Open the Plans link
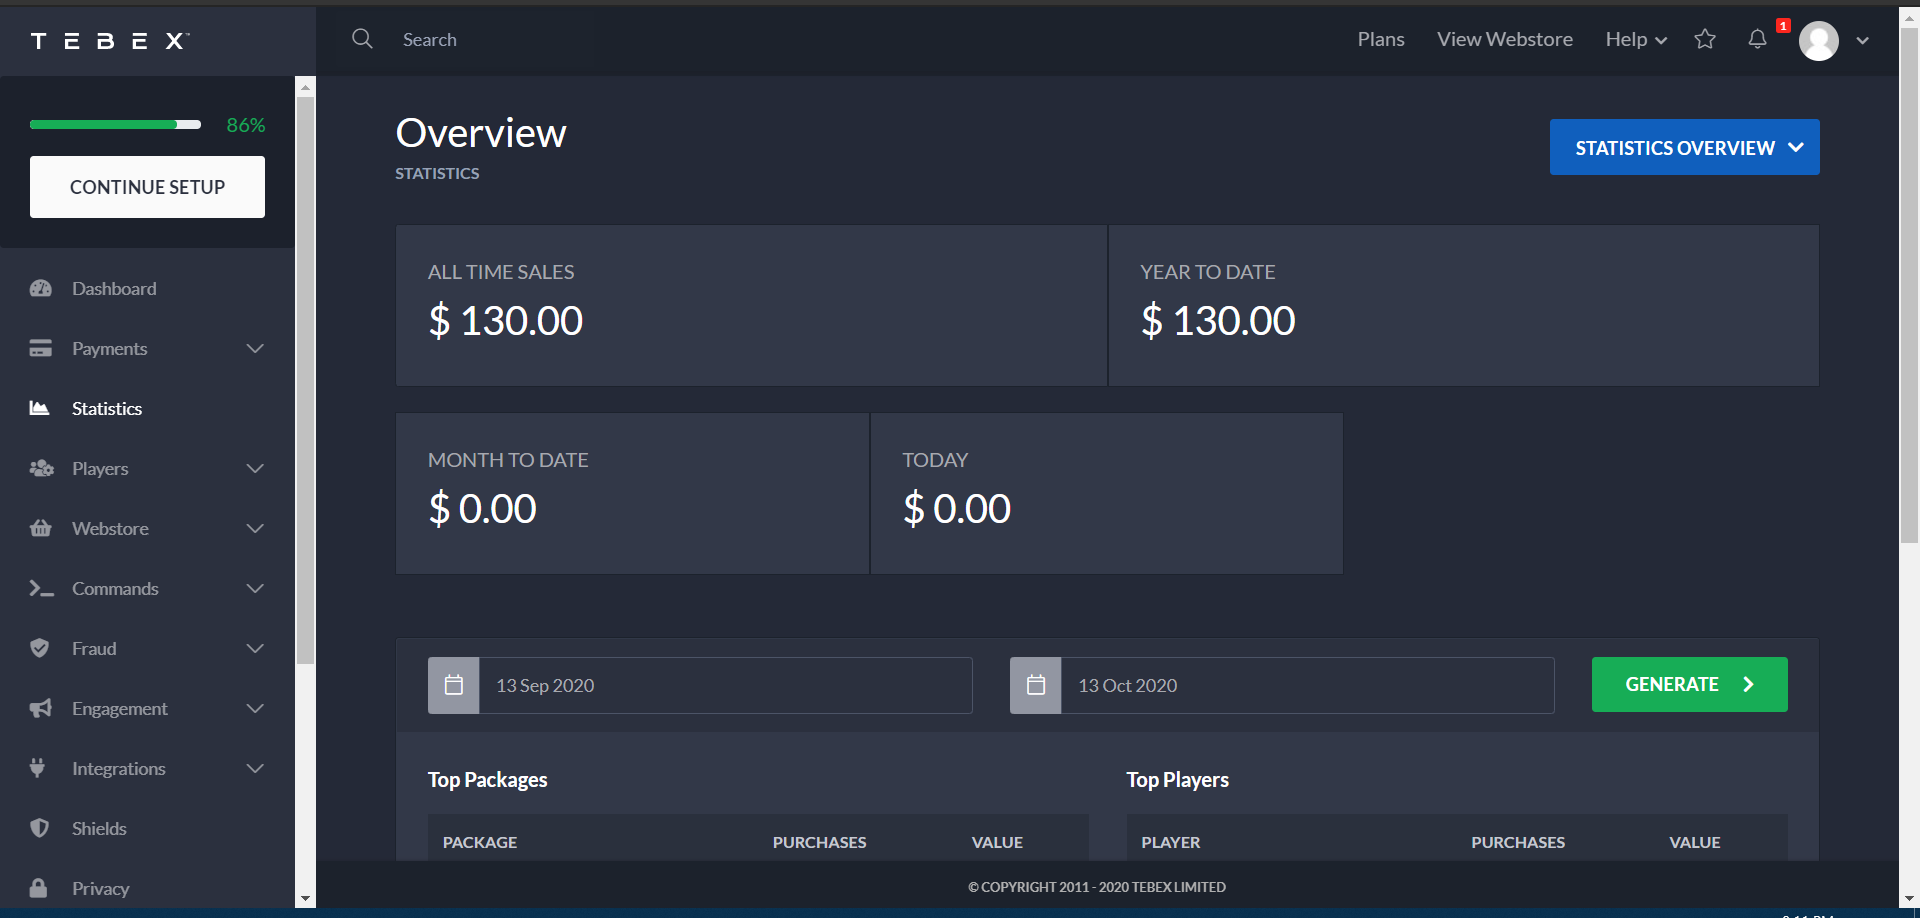 tap(1381, 39)
